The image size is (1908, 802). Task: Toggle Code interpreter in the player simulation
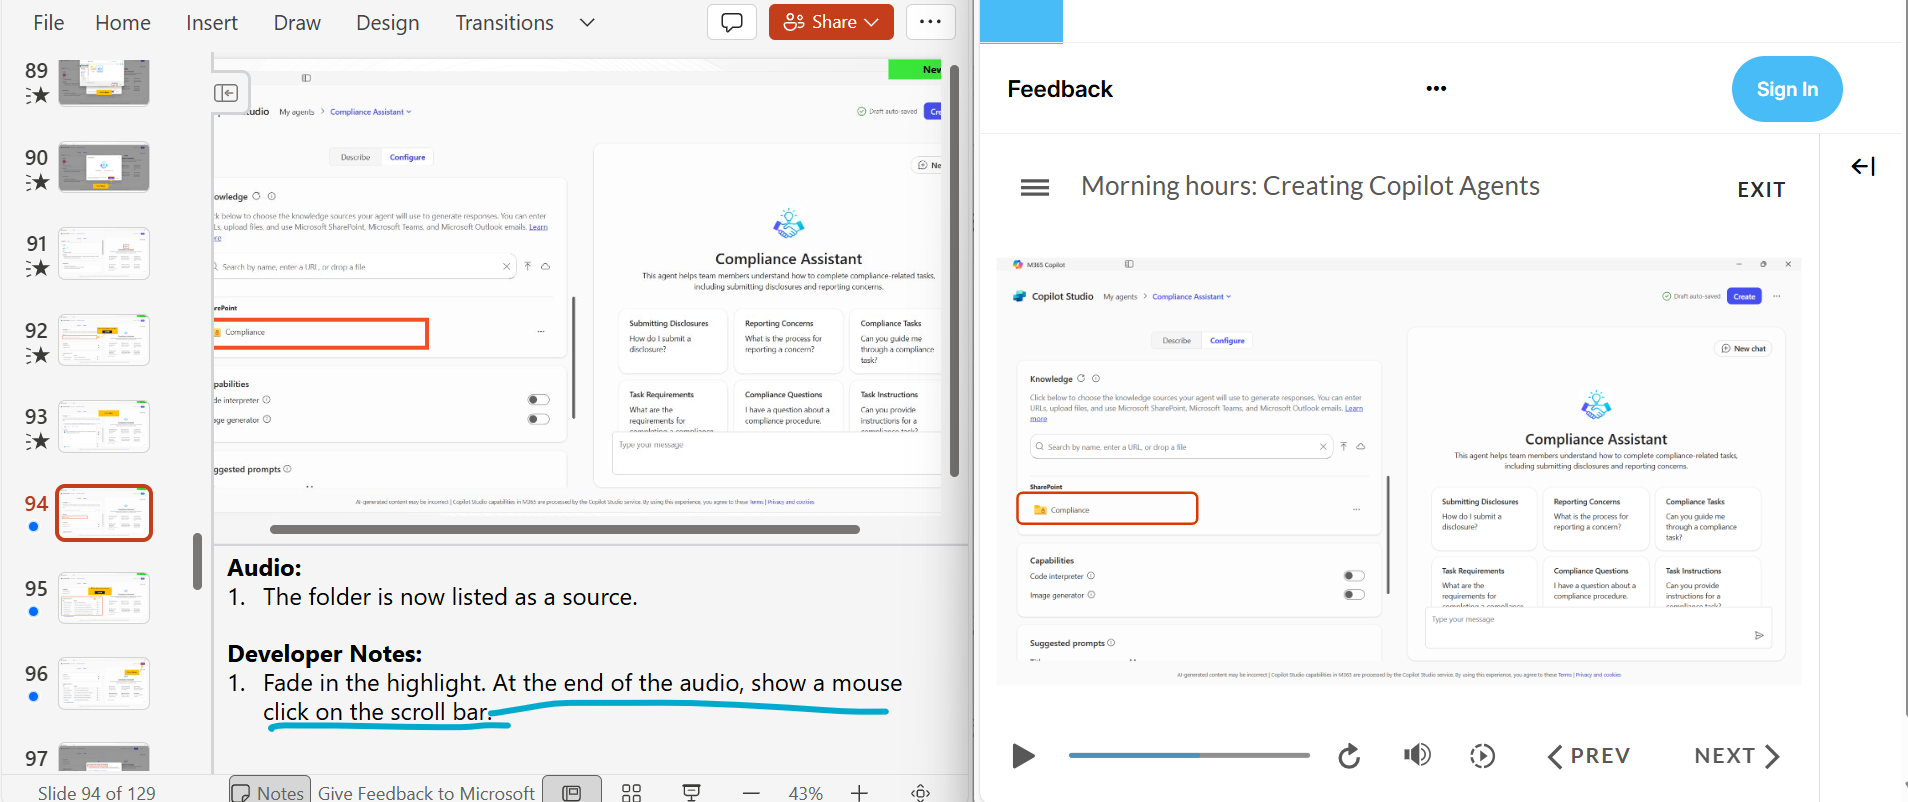(1354, 575)
